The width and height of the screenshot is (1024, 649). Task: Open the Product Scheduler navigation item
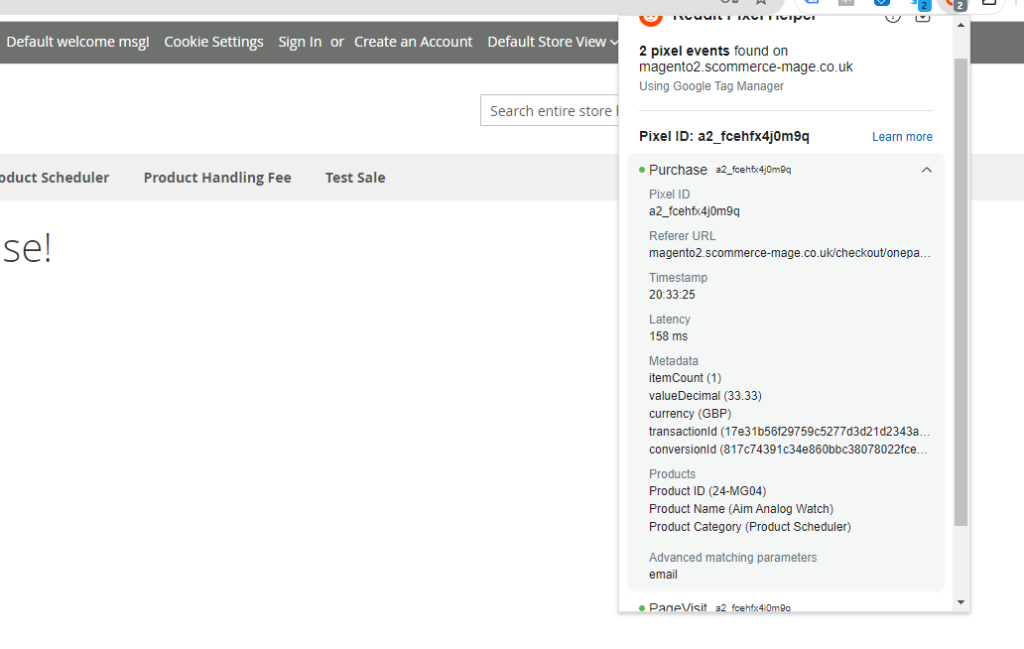54,177
